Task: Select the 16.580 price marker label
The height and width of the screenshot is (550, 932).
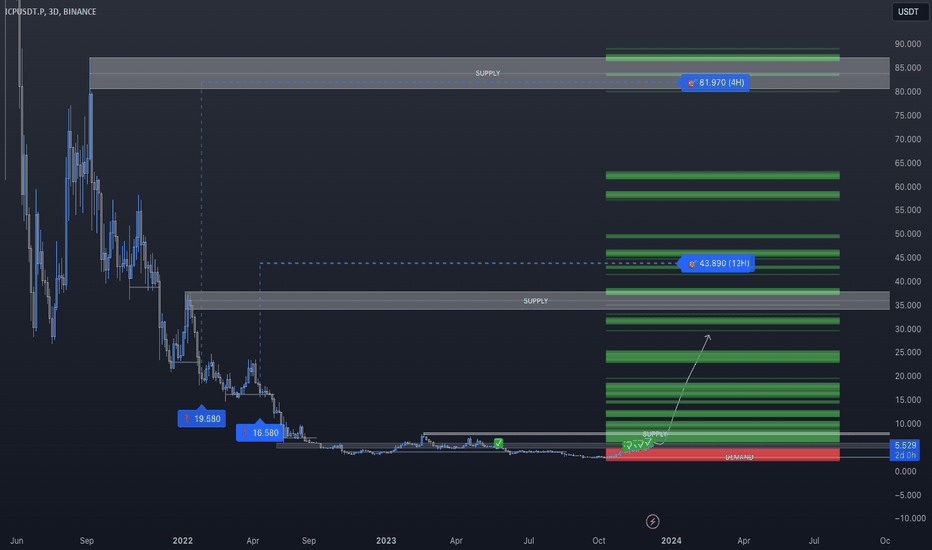Action: [x=260, y=432]
